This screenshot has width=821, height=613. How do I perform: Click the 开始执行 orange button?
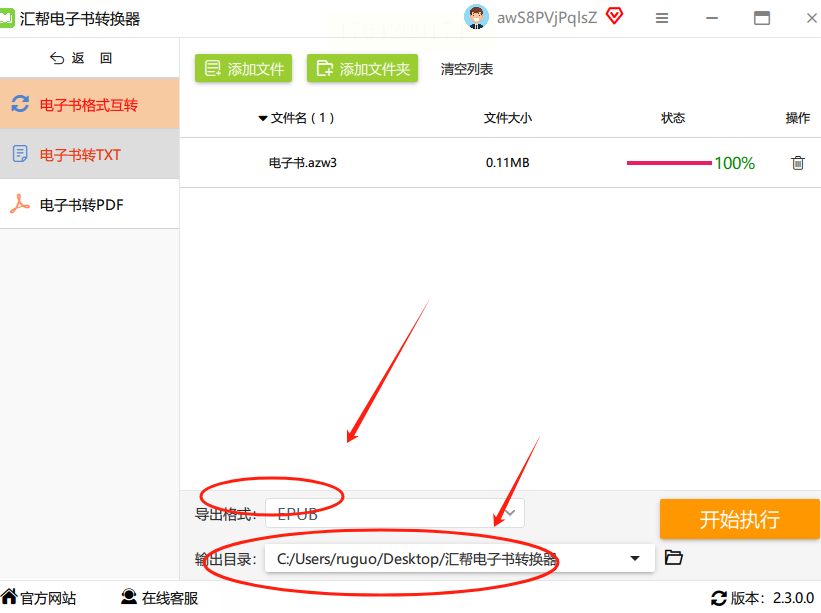[739, 519]
